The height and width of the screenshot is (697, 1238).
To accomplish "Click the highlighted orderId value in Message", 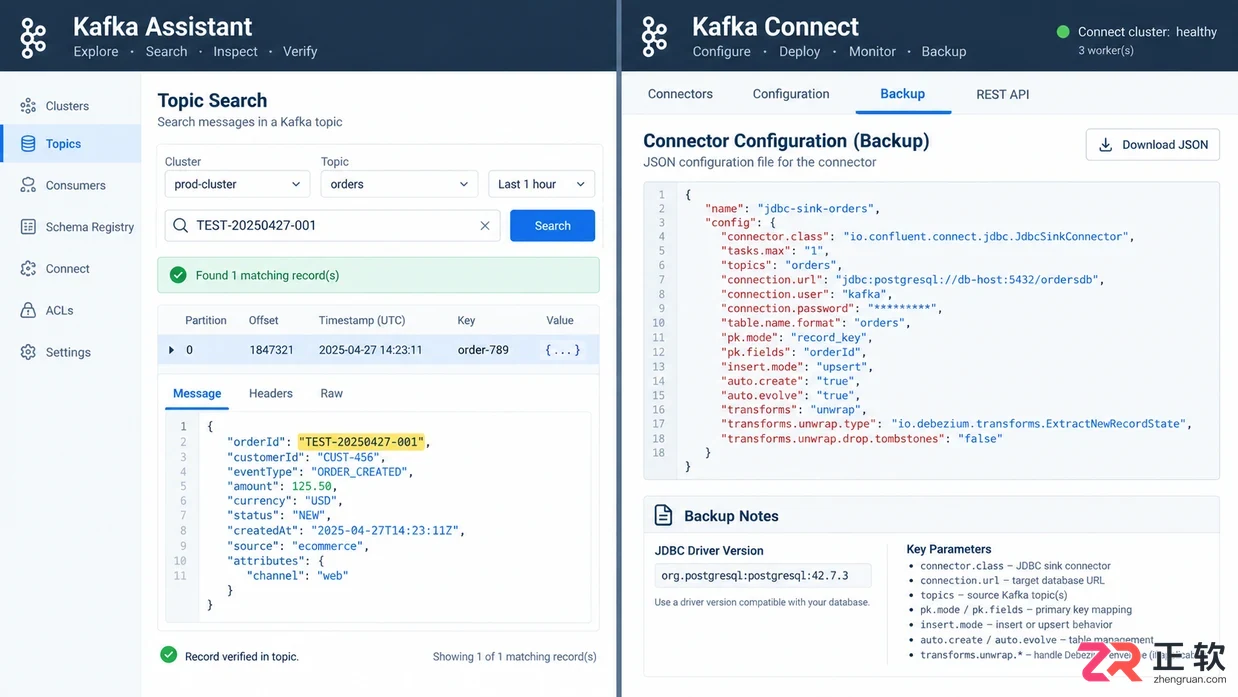I will click(x=361, y=442).
